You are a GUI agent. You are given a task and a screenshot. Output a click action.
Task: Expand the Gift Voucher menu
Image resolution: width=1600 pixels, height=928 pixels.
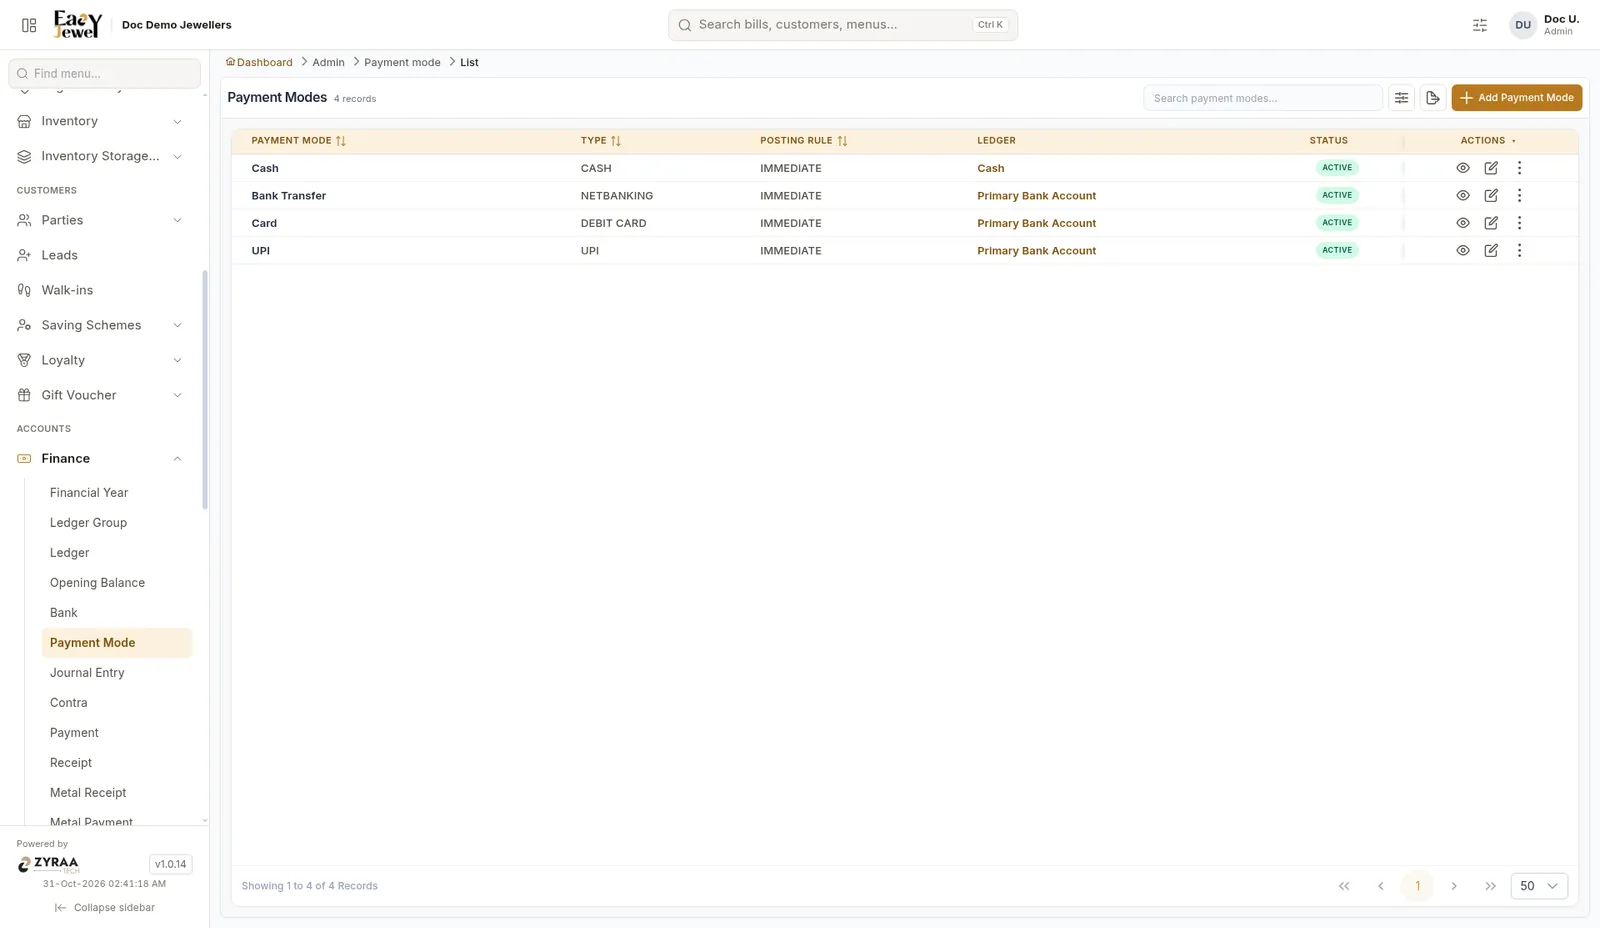coord(100,395)
